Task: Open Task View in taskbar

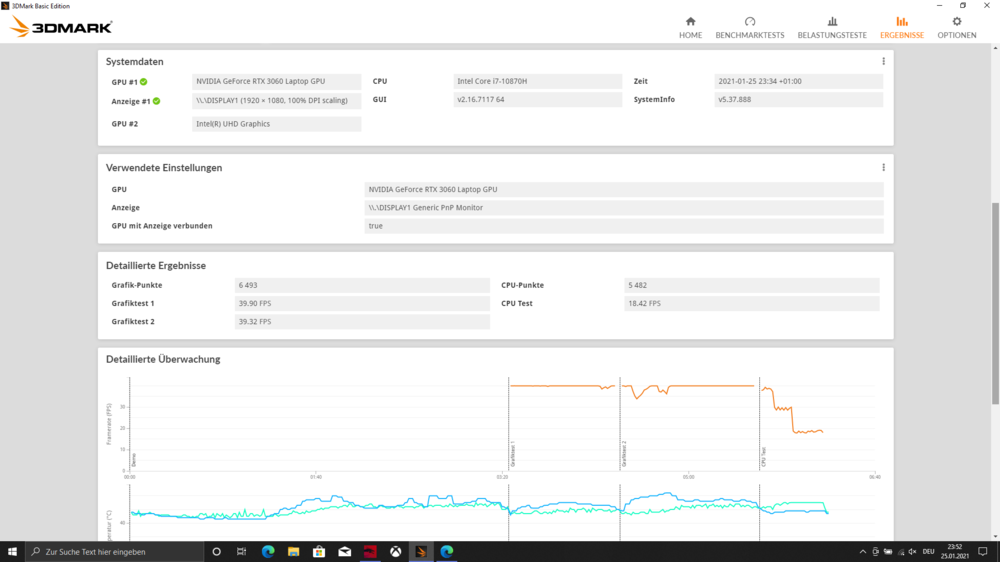Action: [x=242, y=551]
